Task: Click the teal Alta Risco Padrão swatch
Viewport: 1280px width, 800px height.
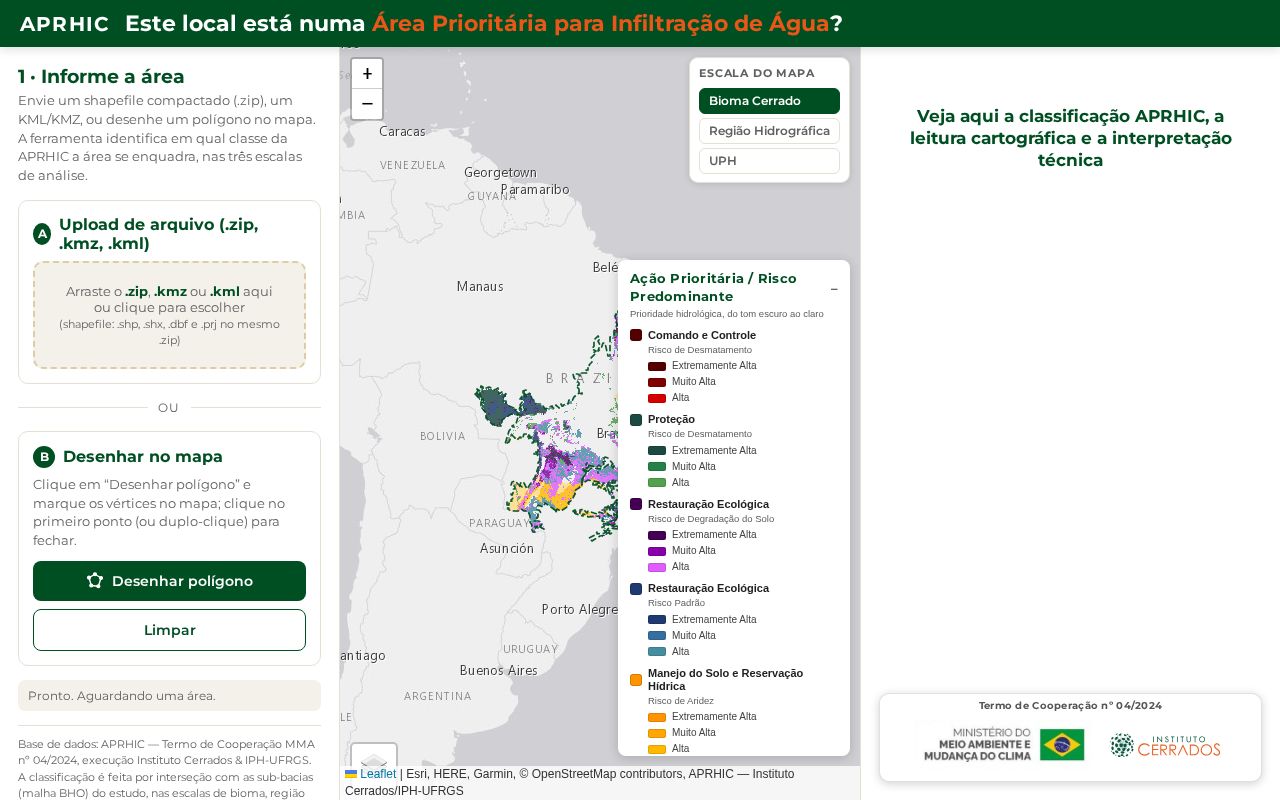Action: pos(657,652)
